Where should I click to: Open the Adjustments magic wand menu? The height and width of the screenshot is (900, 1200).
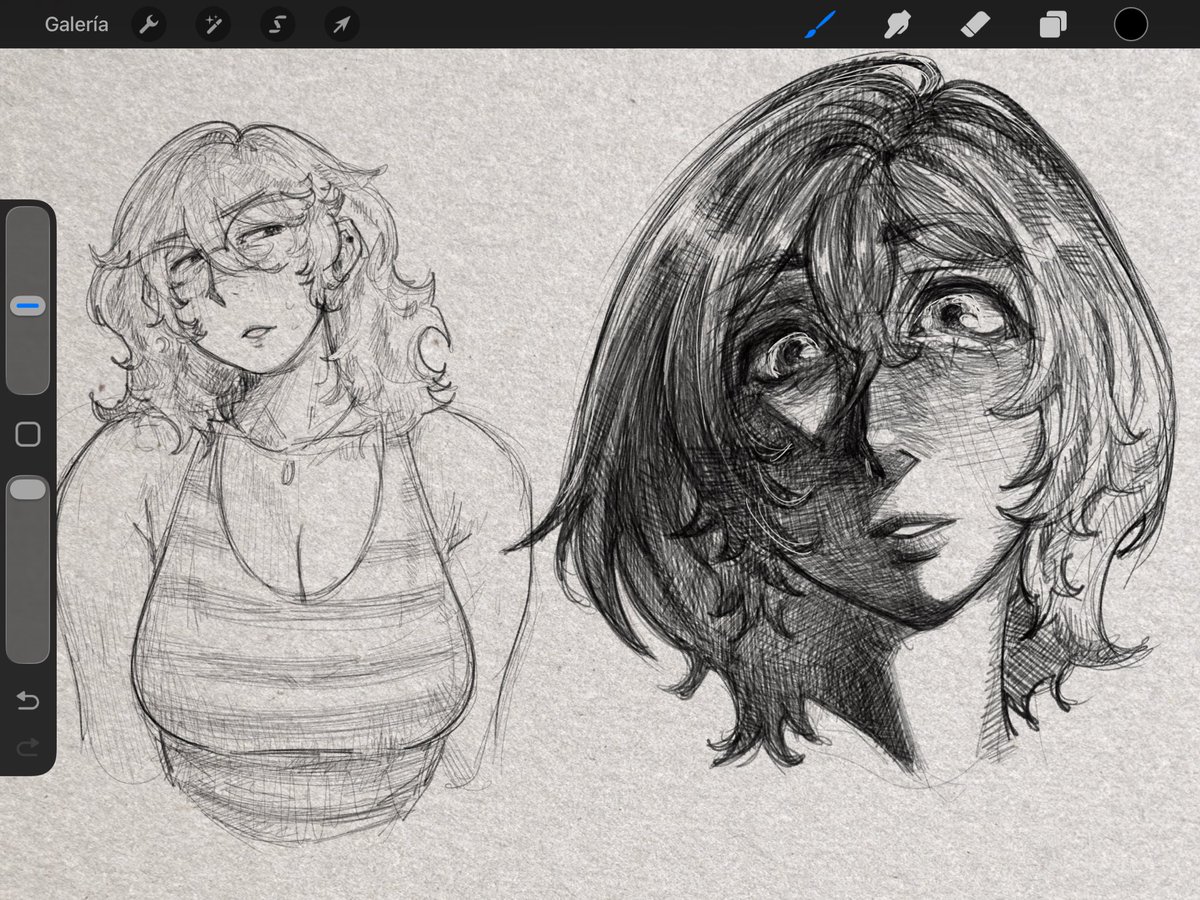213,24
